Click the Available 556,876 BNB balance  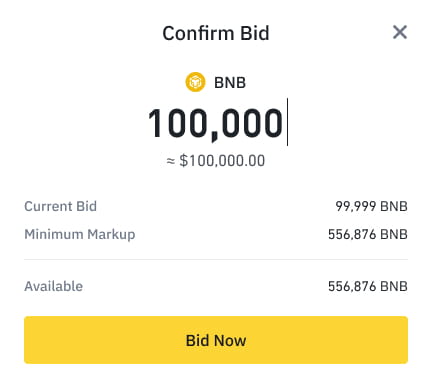(x=368, y=286)
